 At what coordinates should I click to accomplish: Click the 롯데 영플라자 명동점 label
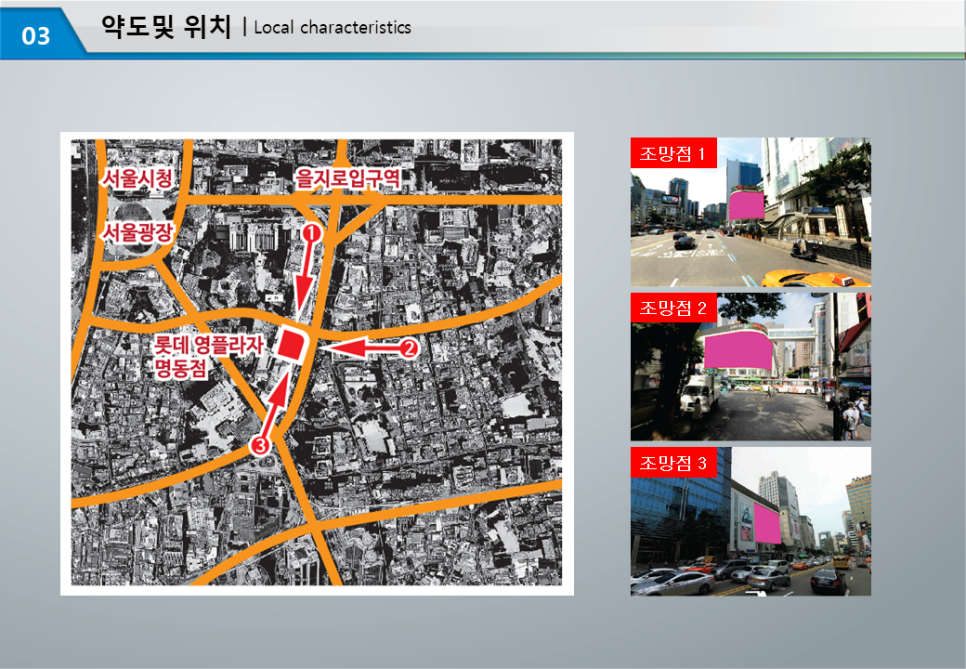coord(208,357)
